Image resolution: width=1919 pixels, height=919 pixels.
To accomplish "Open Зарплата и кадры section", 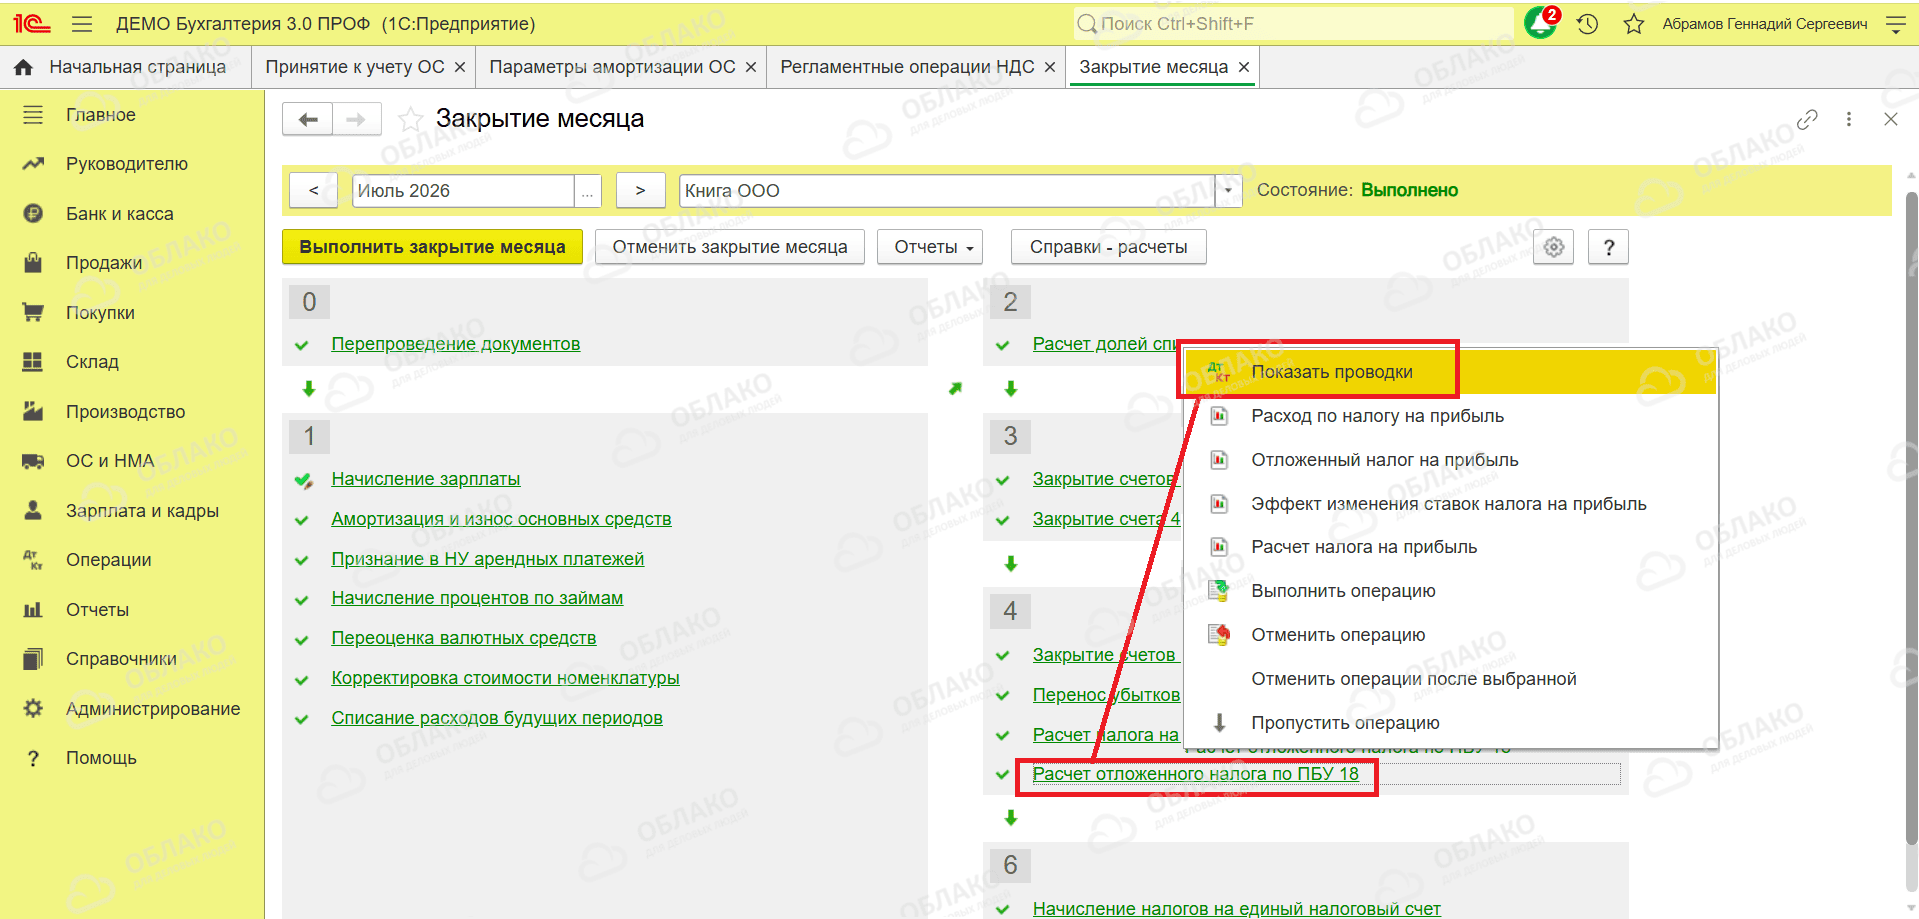I will click(142, 511).
